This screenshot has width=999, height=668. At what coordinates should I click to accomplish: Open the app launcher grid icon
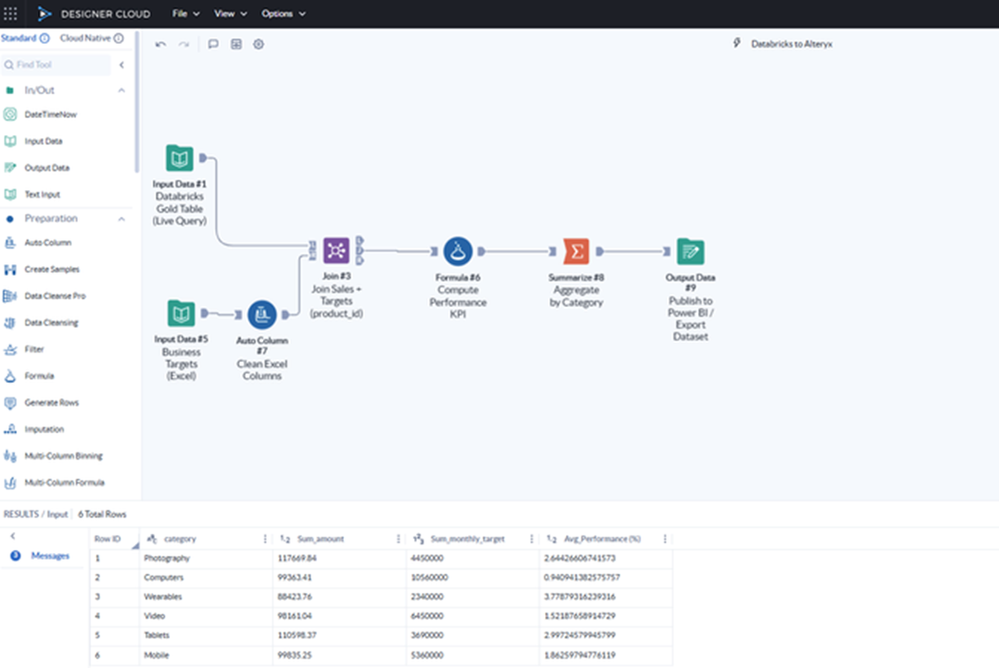[10, 13]
